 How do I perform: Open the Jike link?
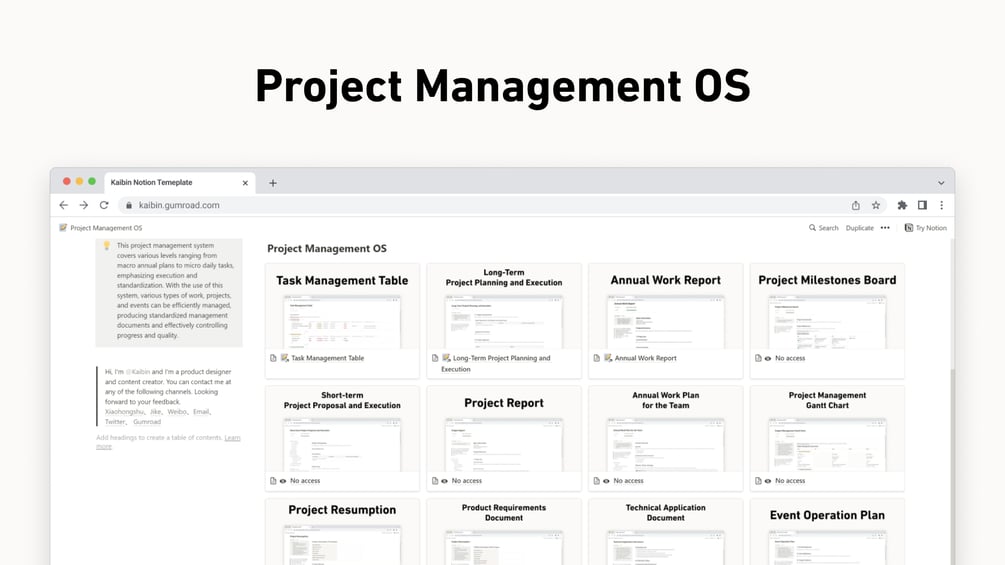pos(156,412)
